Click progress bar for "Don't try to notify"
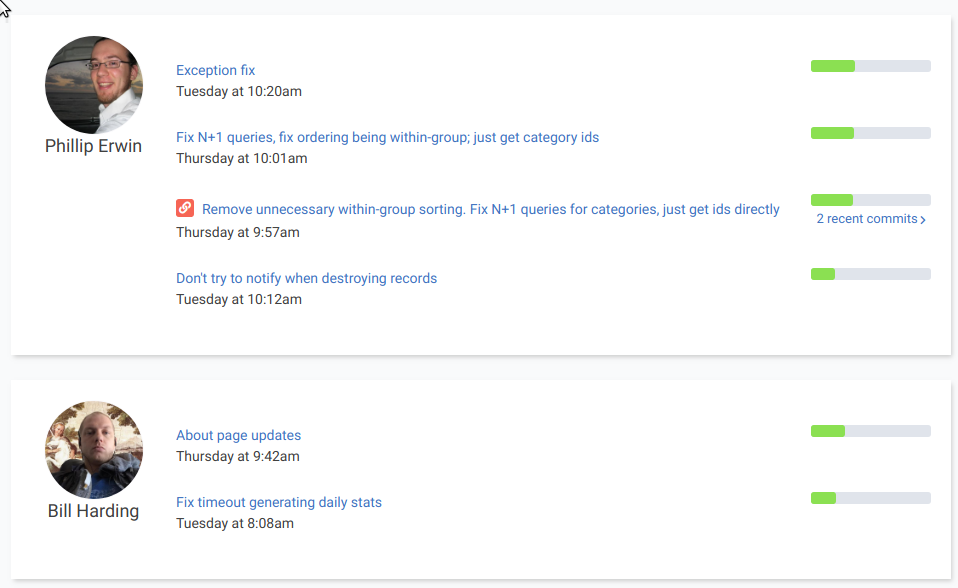 tap(870, 274)
